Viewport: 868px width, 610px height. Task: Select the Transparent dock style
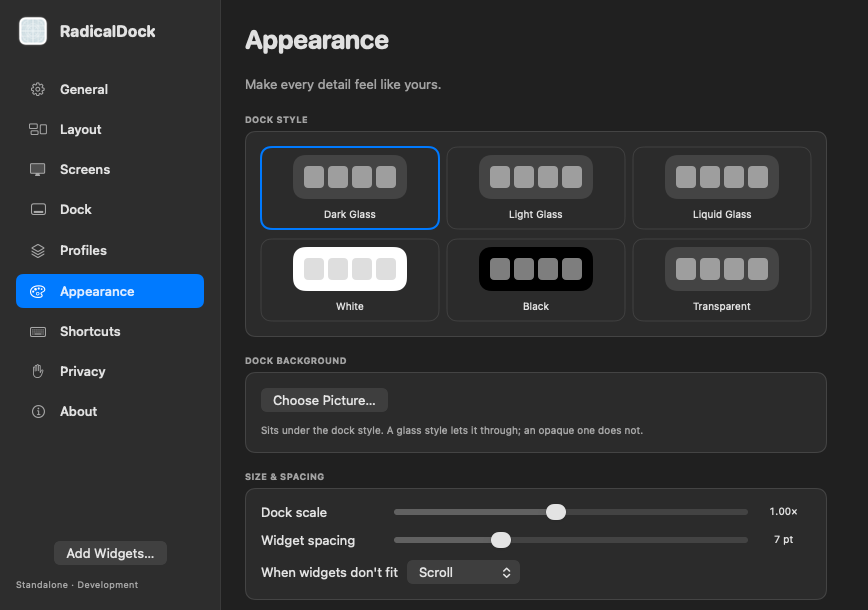click(722, 280)
